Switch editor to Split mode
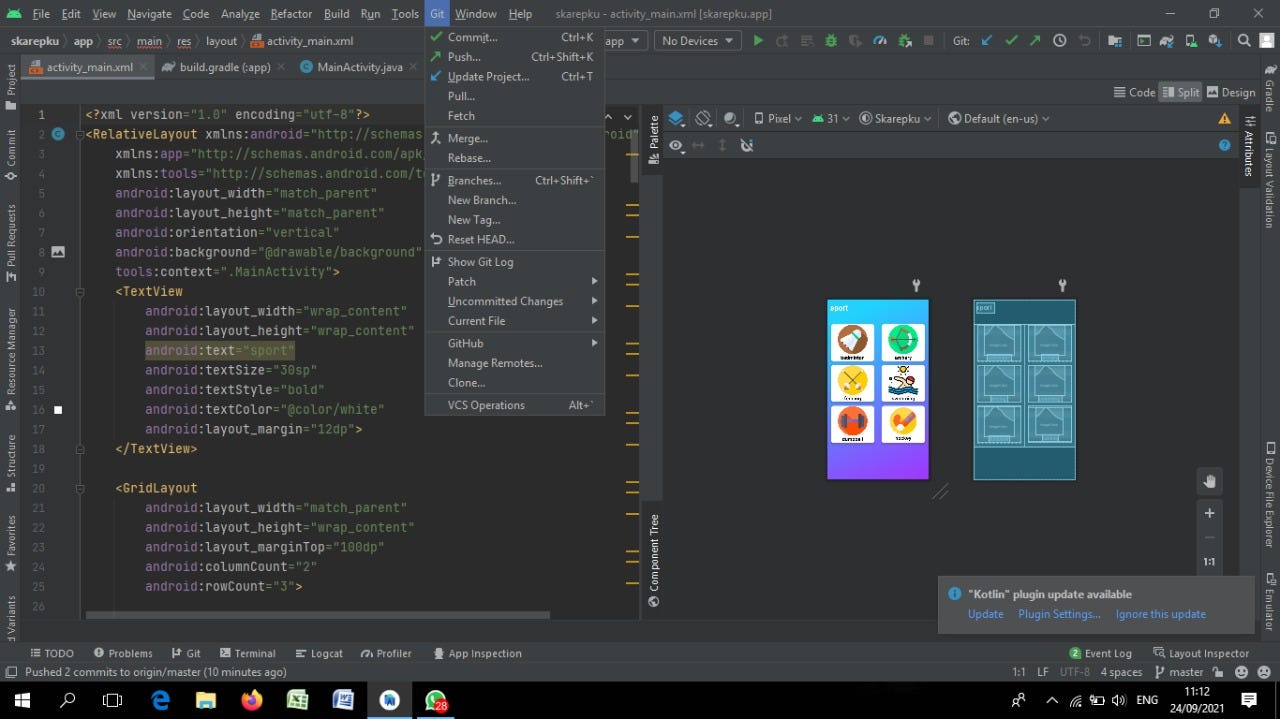 [1181, 91]
